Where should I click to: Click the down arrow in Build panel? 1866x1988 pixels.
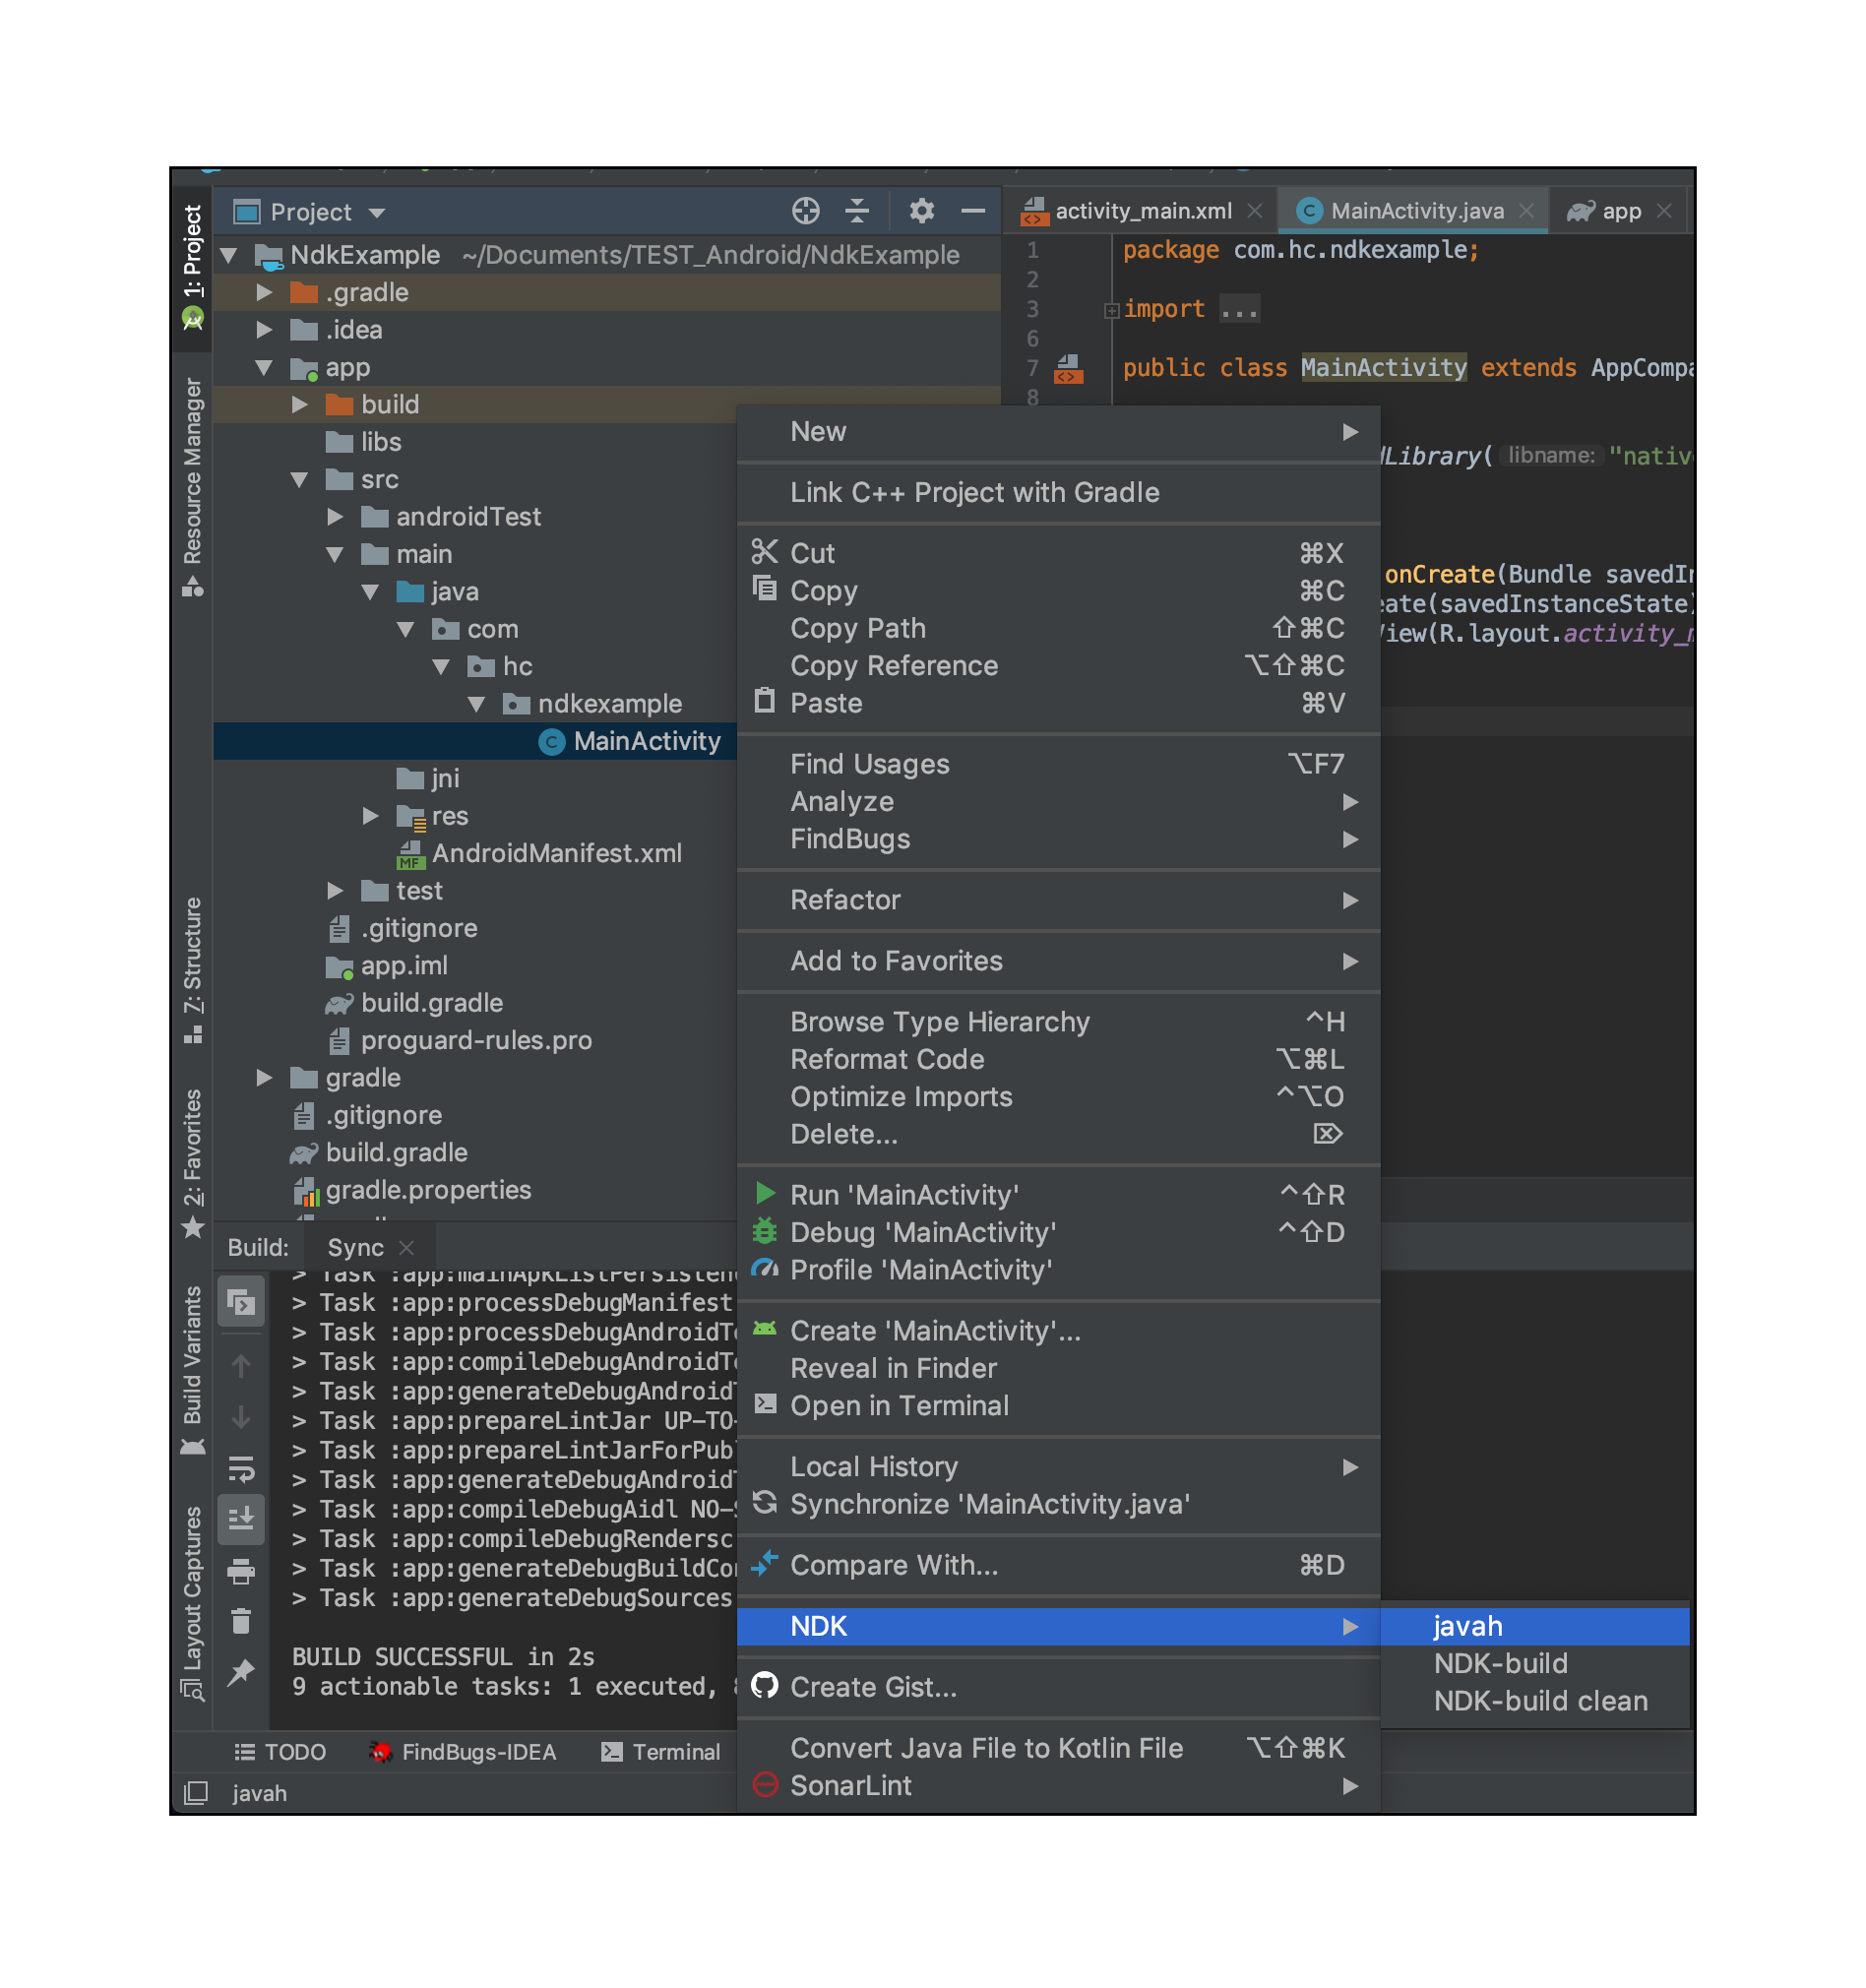241,1416
